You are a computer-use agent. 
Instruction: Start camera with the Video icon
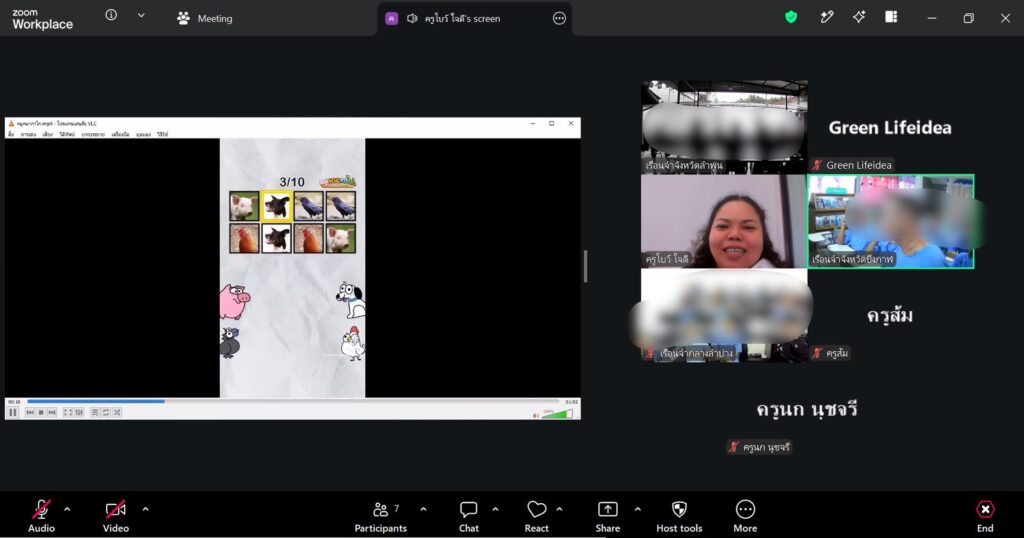116,509
